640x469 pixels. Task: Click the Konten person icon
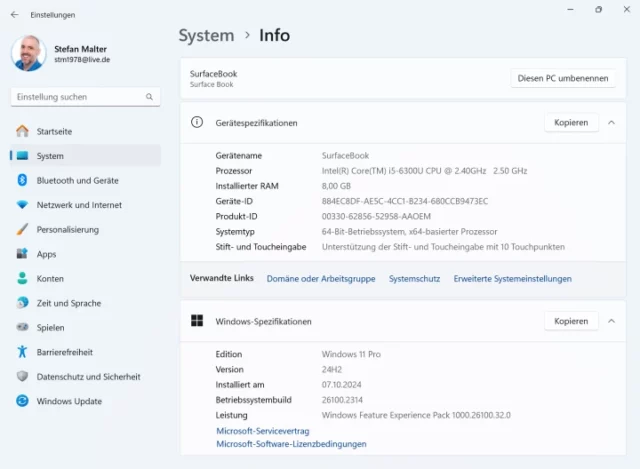[22, 278]
